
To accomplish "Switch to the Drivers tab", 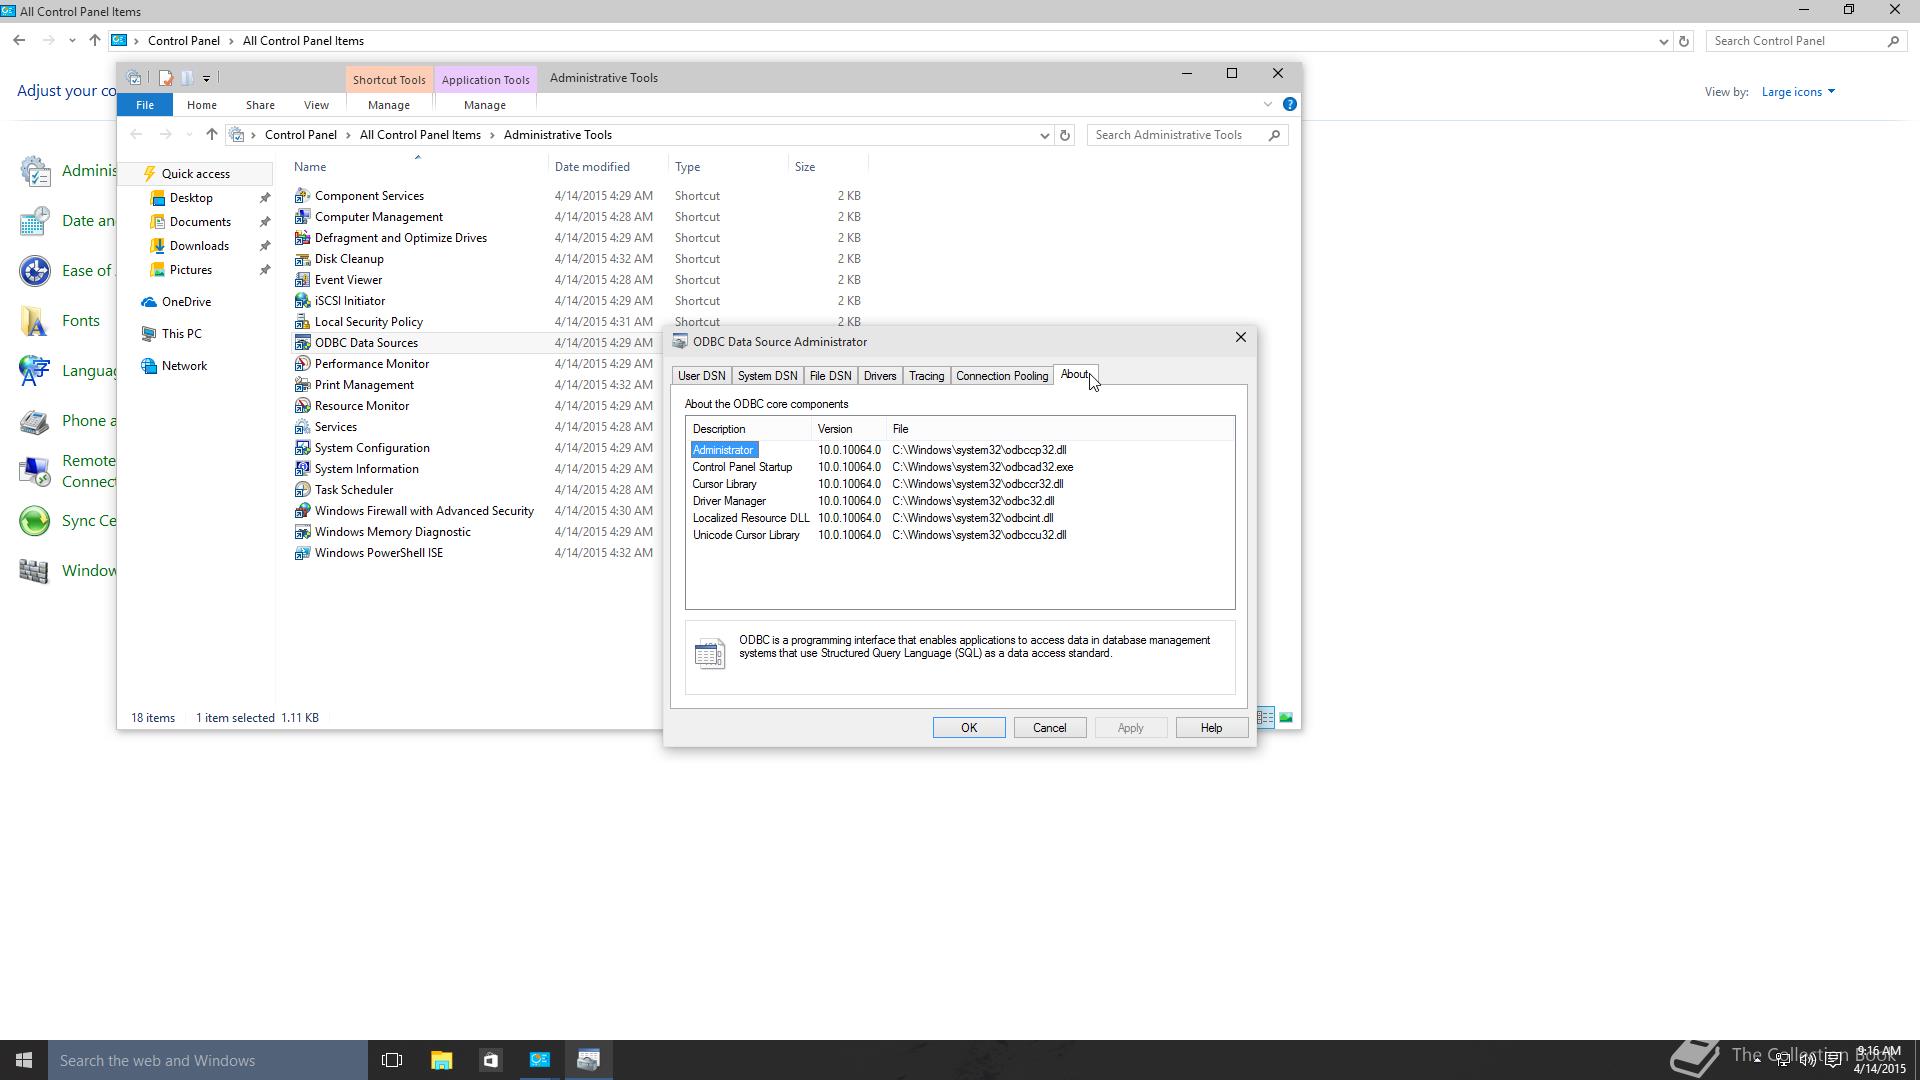I will click(x=880, y=375).
